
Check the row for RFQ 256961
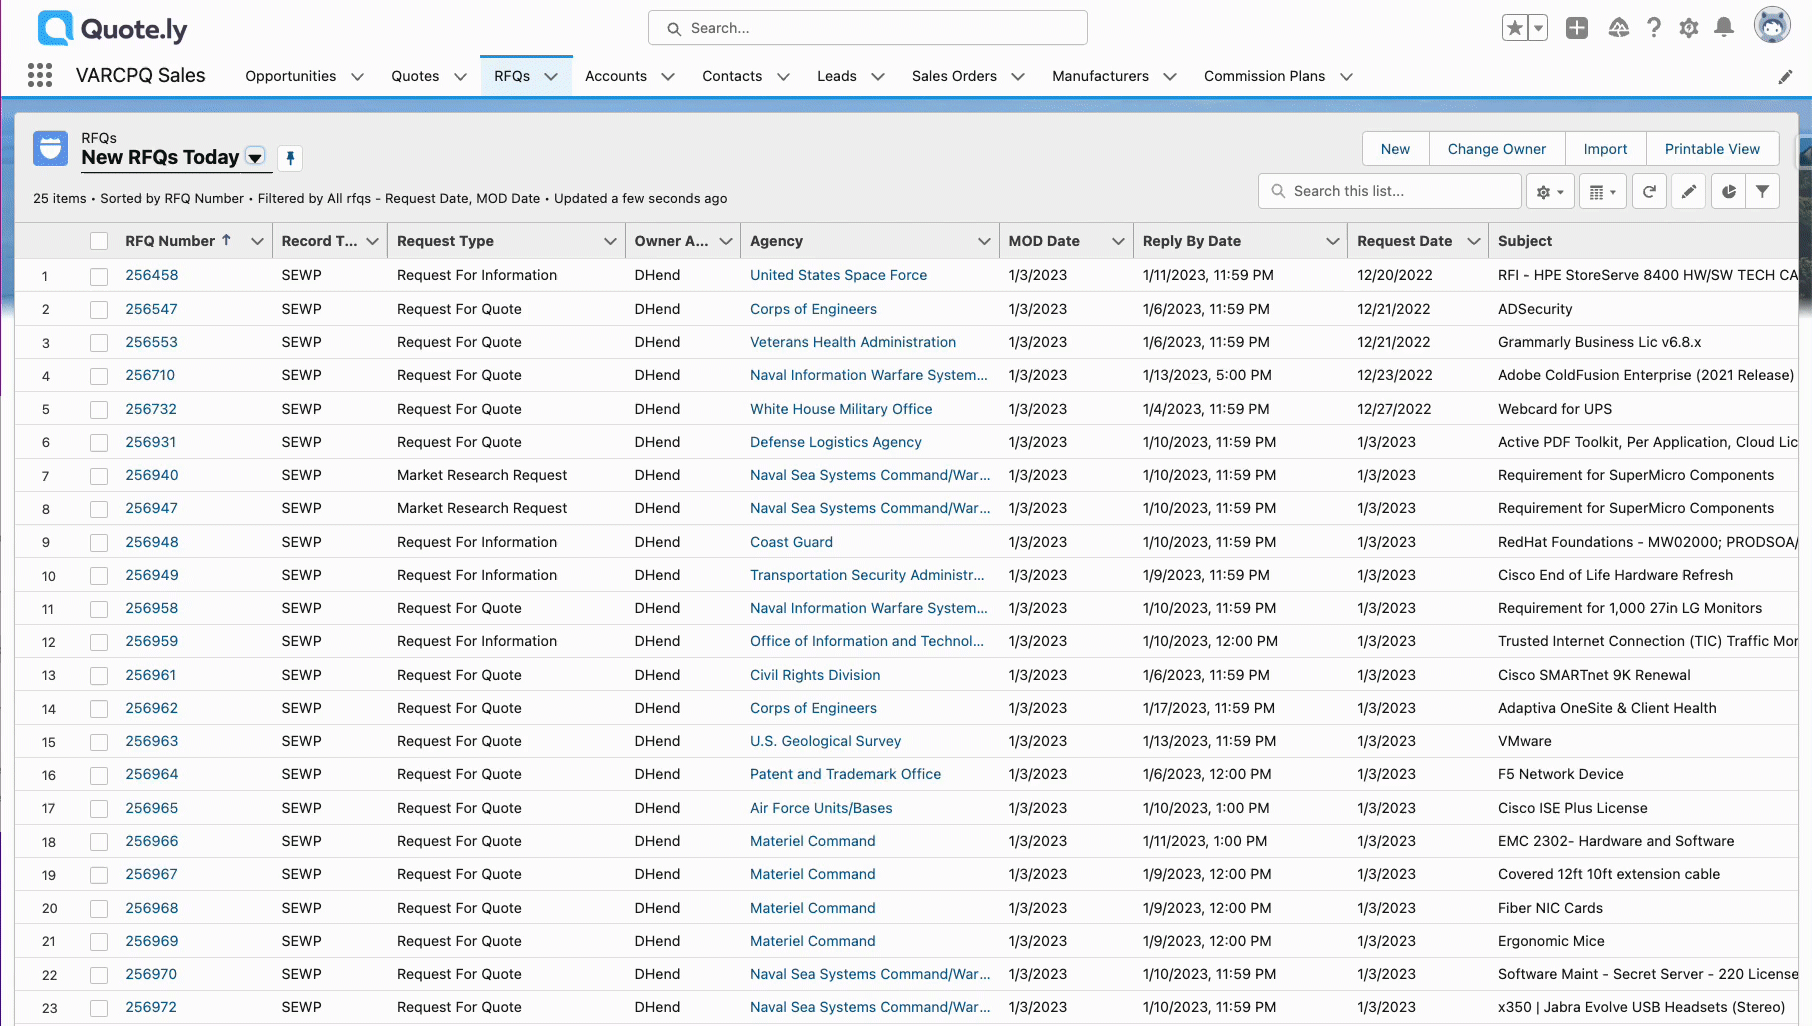pos(99,676)
